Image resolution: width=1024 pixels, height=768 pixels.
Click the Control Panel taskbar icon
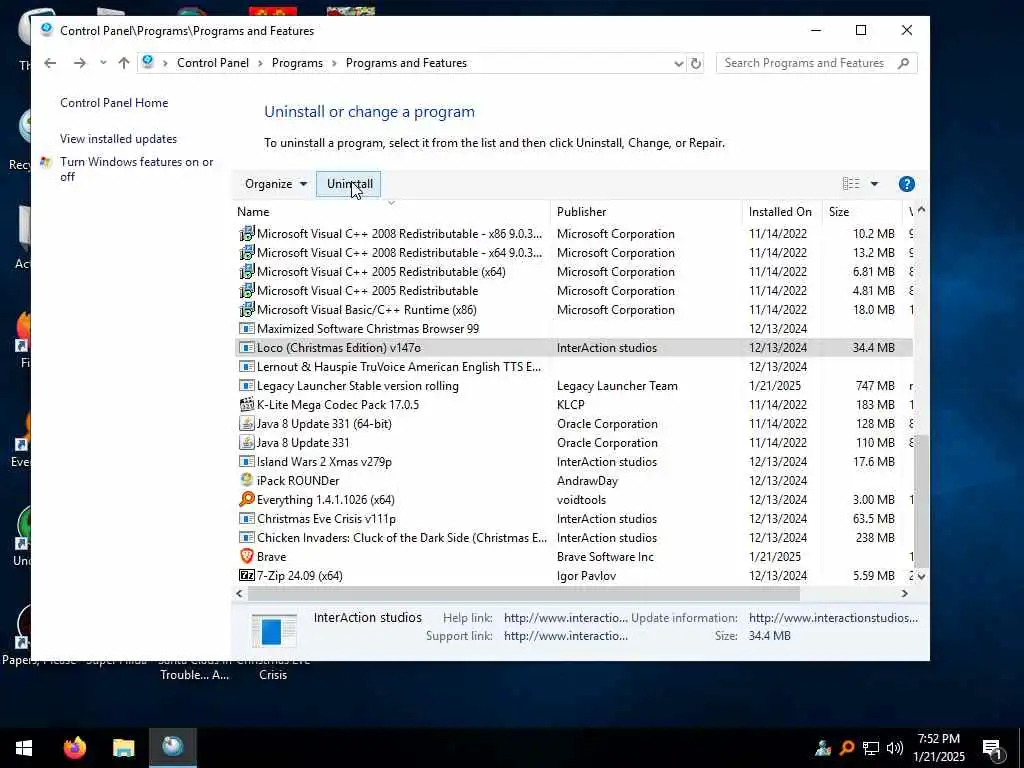pyautogui.click(x=172, y=748)
